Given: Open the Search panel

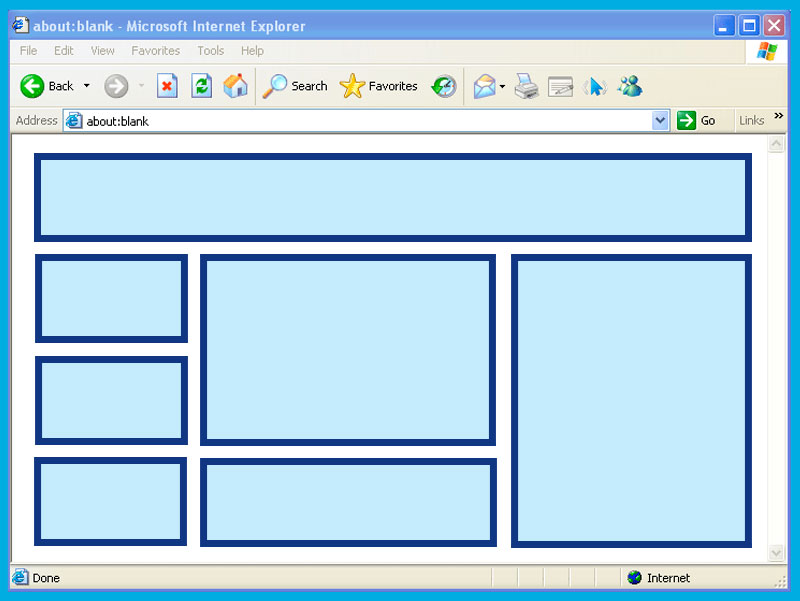Looking at the screenshot, I should pos(295,86).
